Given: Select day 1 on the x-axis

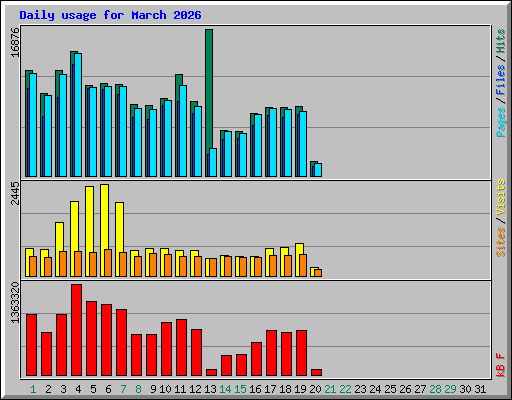Looking at the screenshot, I should click(33, 389).
